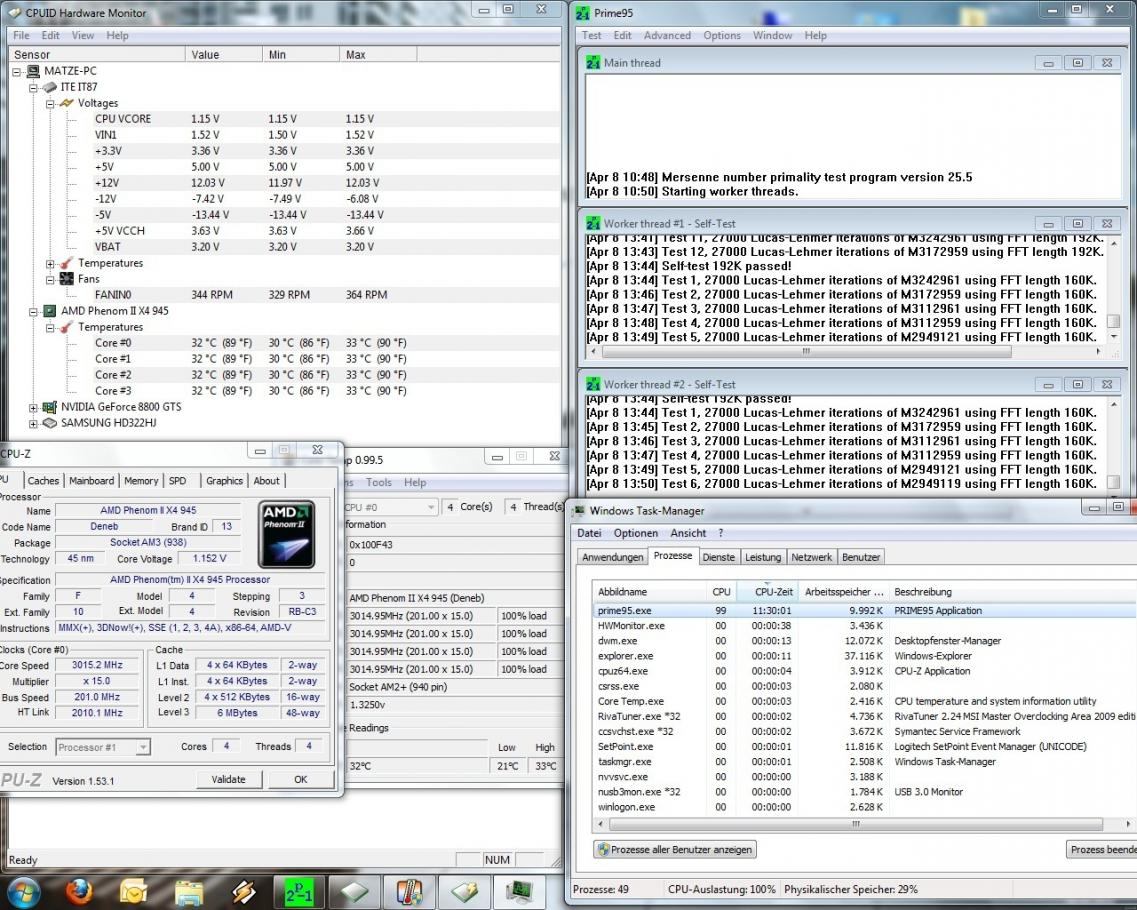
Task: Collapse the ITE IT87 node
Action: (33, 87)
